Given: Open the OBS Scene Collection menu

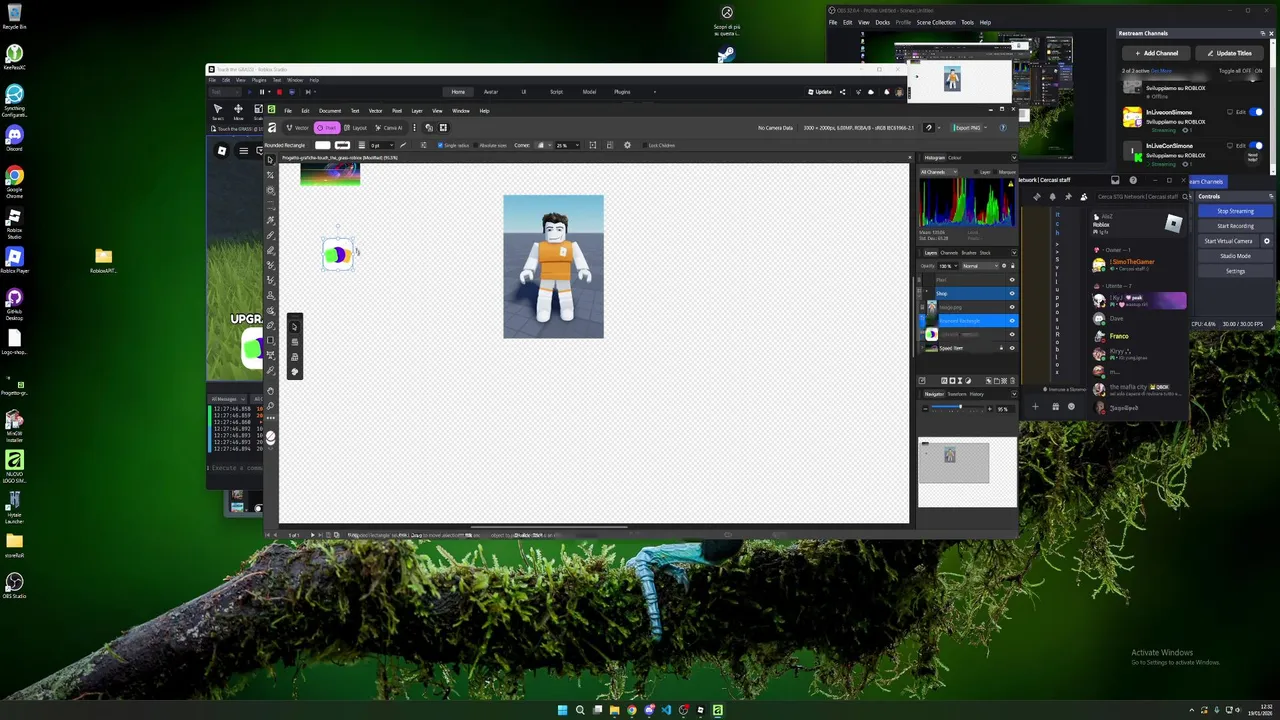Looking at the screenshot, I should 936,22.
